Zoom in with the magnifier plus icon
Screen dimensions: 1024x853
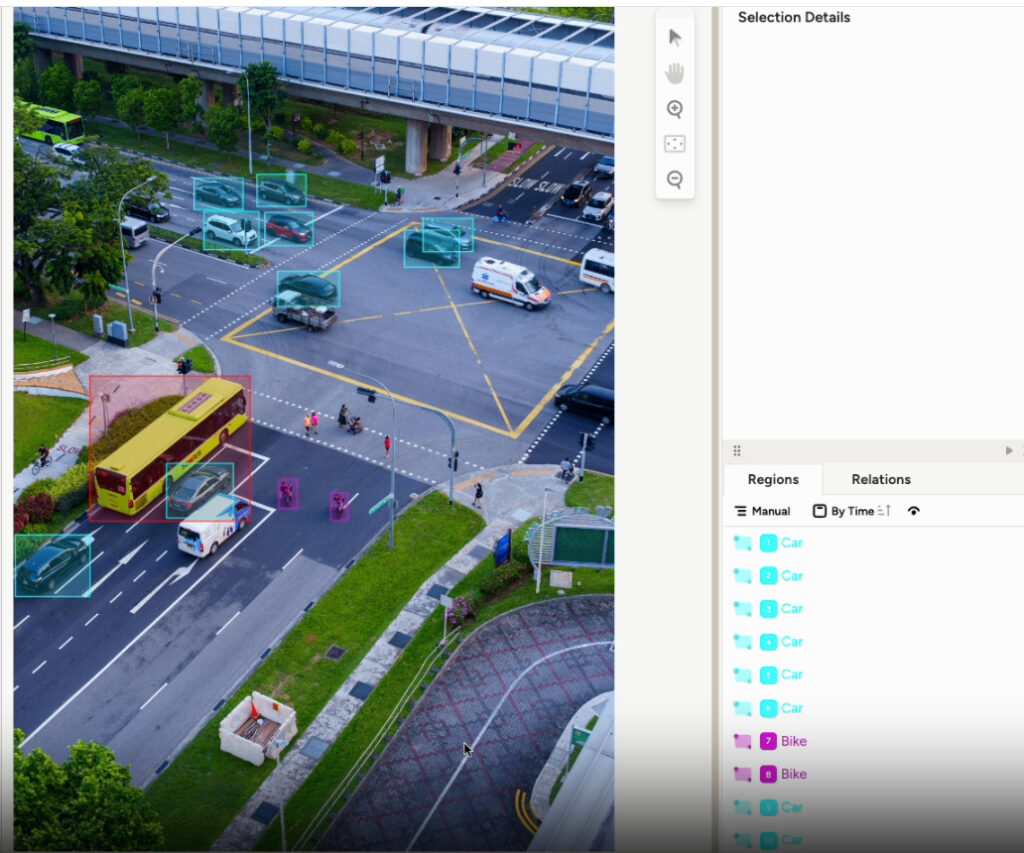click(x=675, y=109)
